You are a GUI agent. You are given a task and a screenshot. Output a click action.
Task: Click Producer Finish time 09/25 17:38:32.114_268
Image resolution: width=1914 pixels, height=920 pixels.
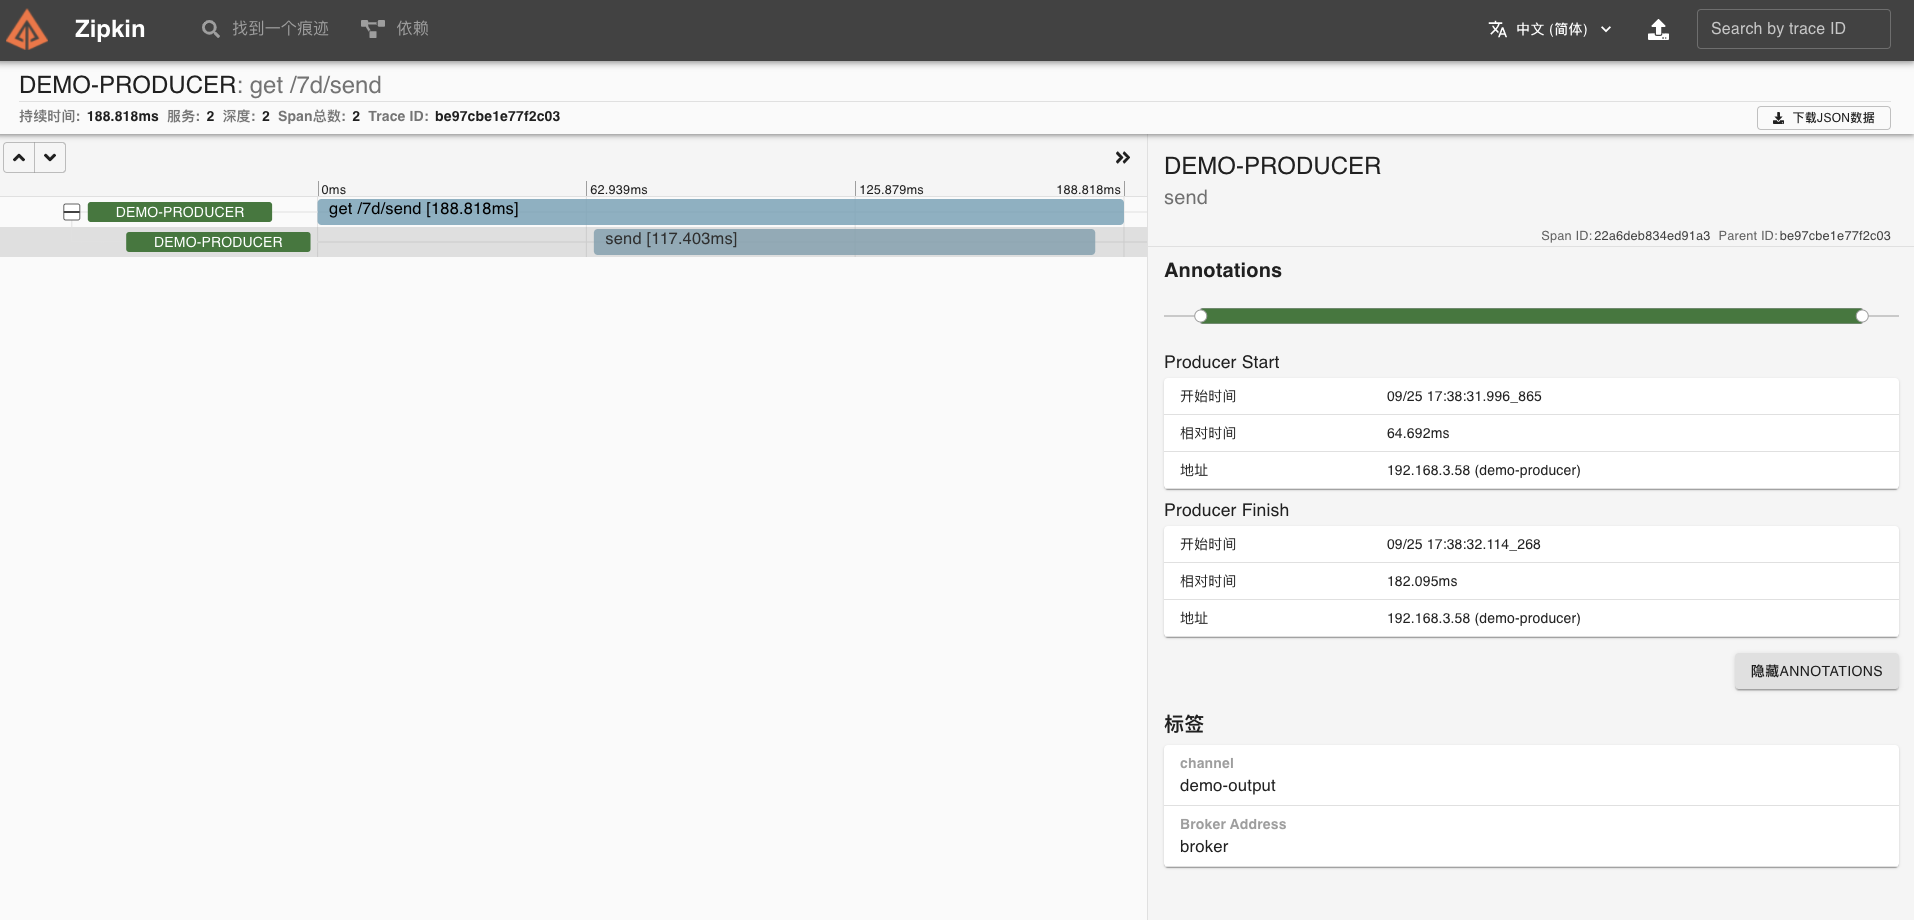point(1463,544)
